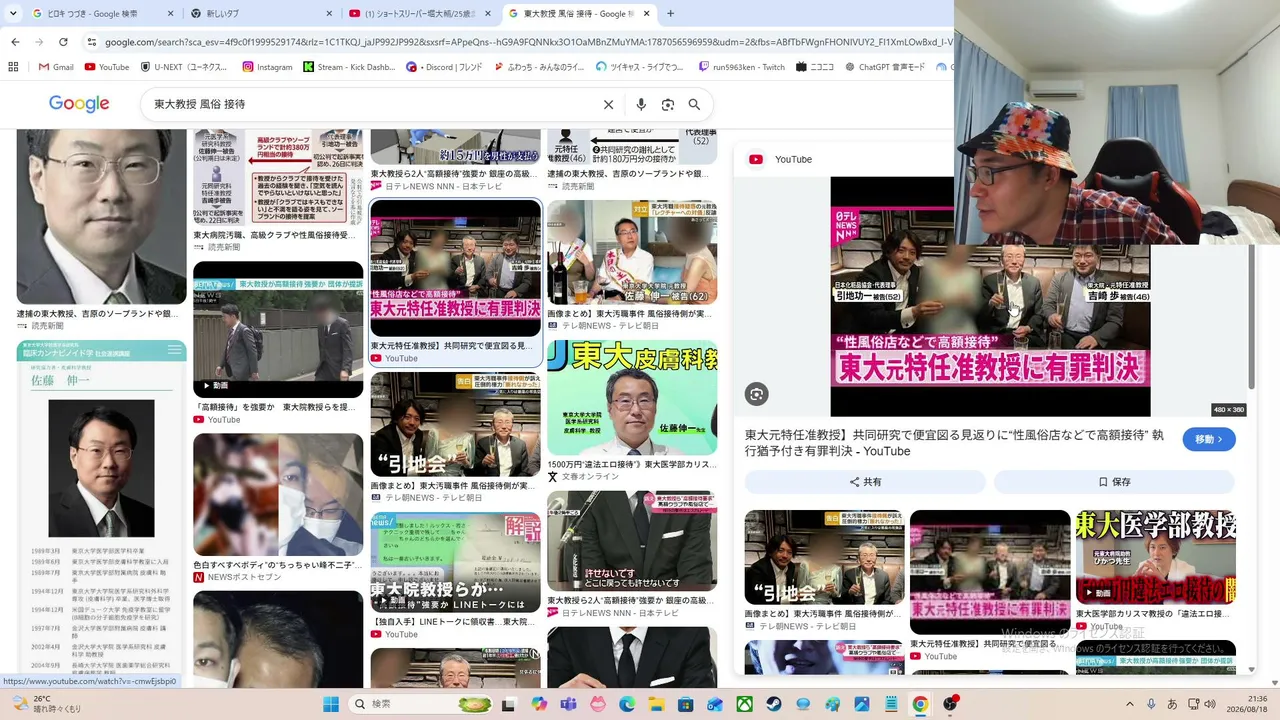Viewport: 1280px width, 720px height.
Task: Open the Chrome apps grid shortcut
Action: tap(13, 67)
